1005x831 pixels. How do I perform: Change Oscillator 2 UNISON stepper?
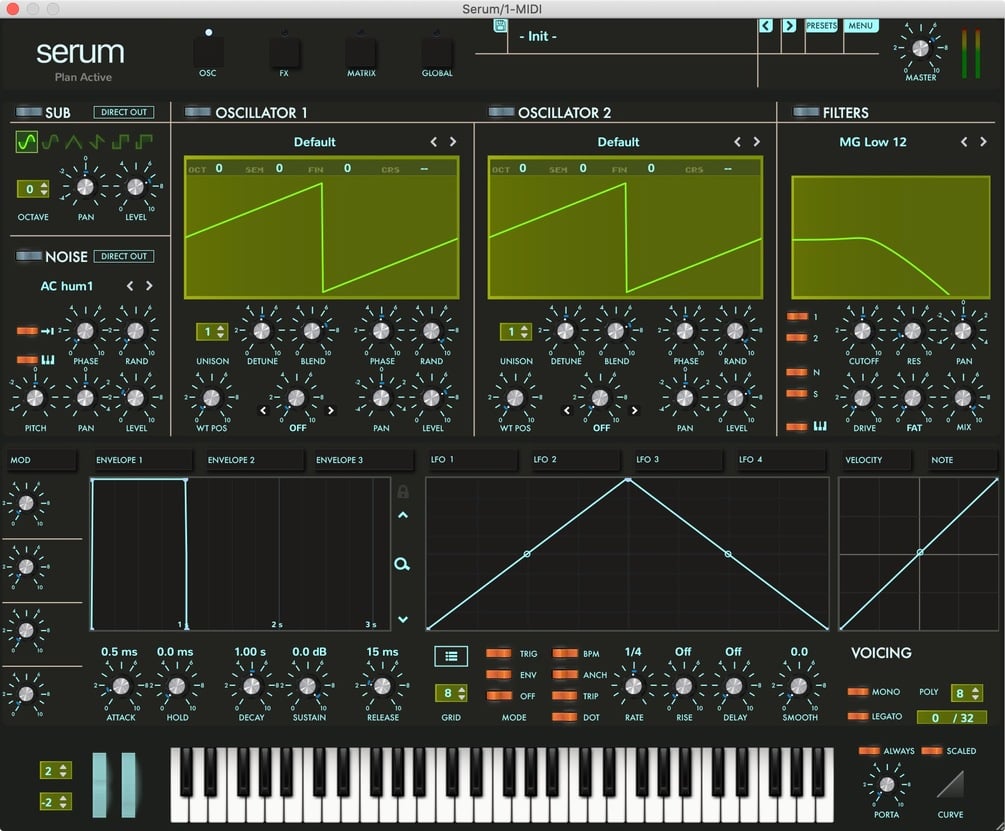(x=516, y=332)
